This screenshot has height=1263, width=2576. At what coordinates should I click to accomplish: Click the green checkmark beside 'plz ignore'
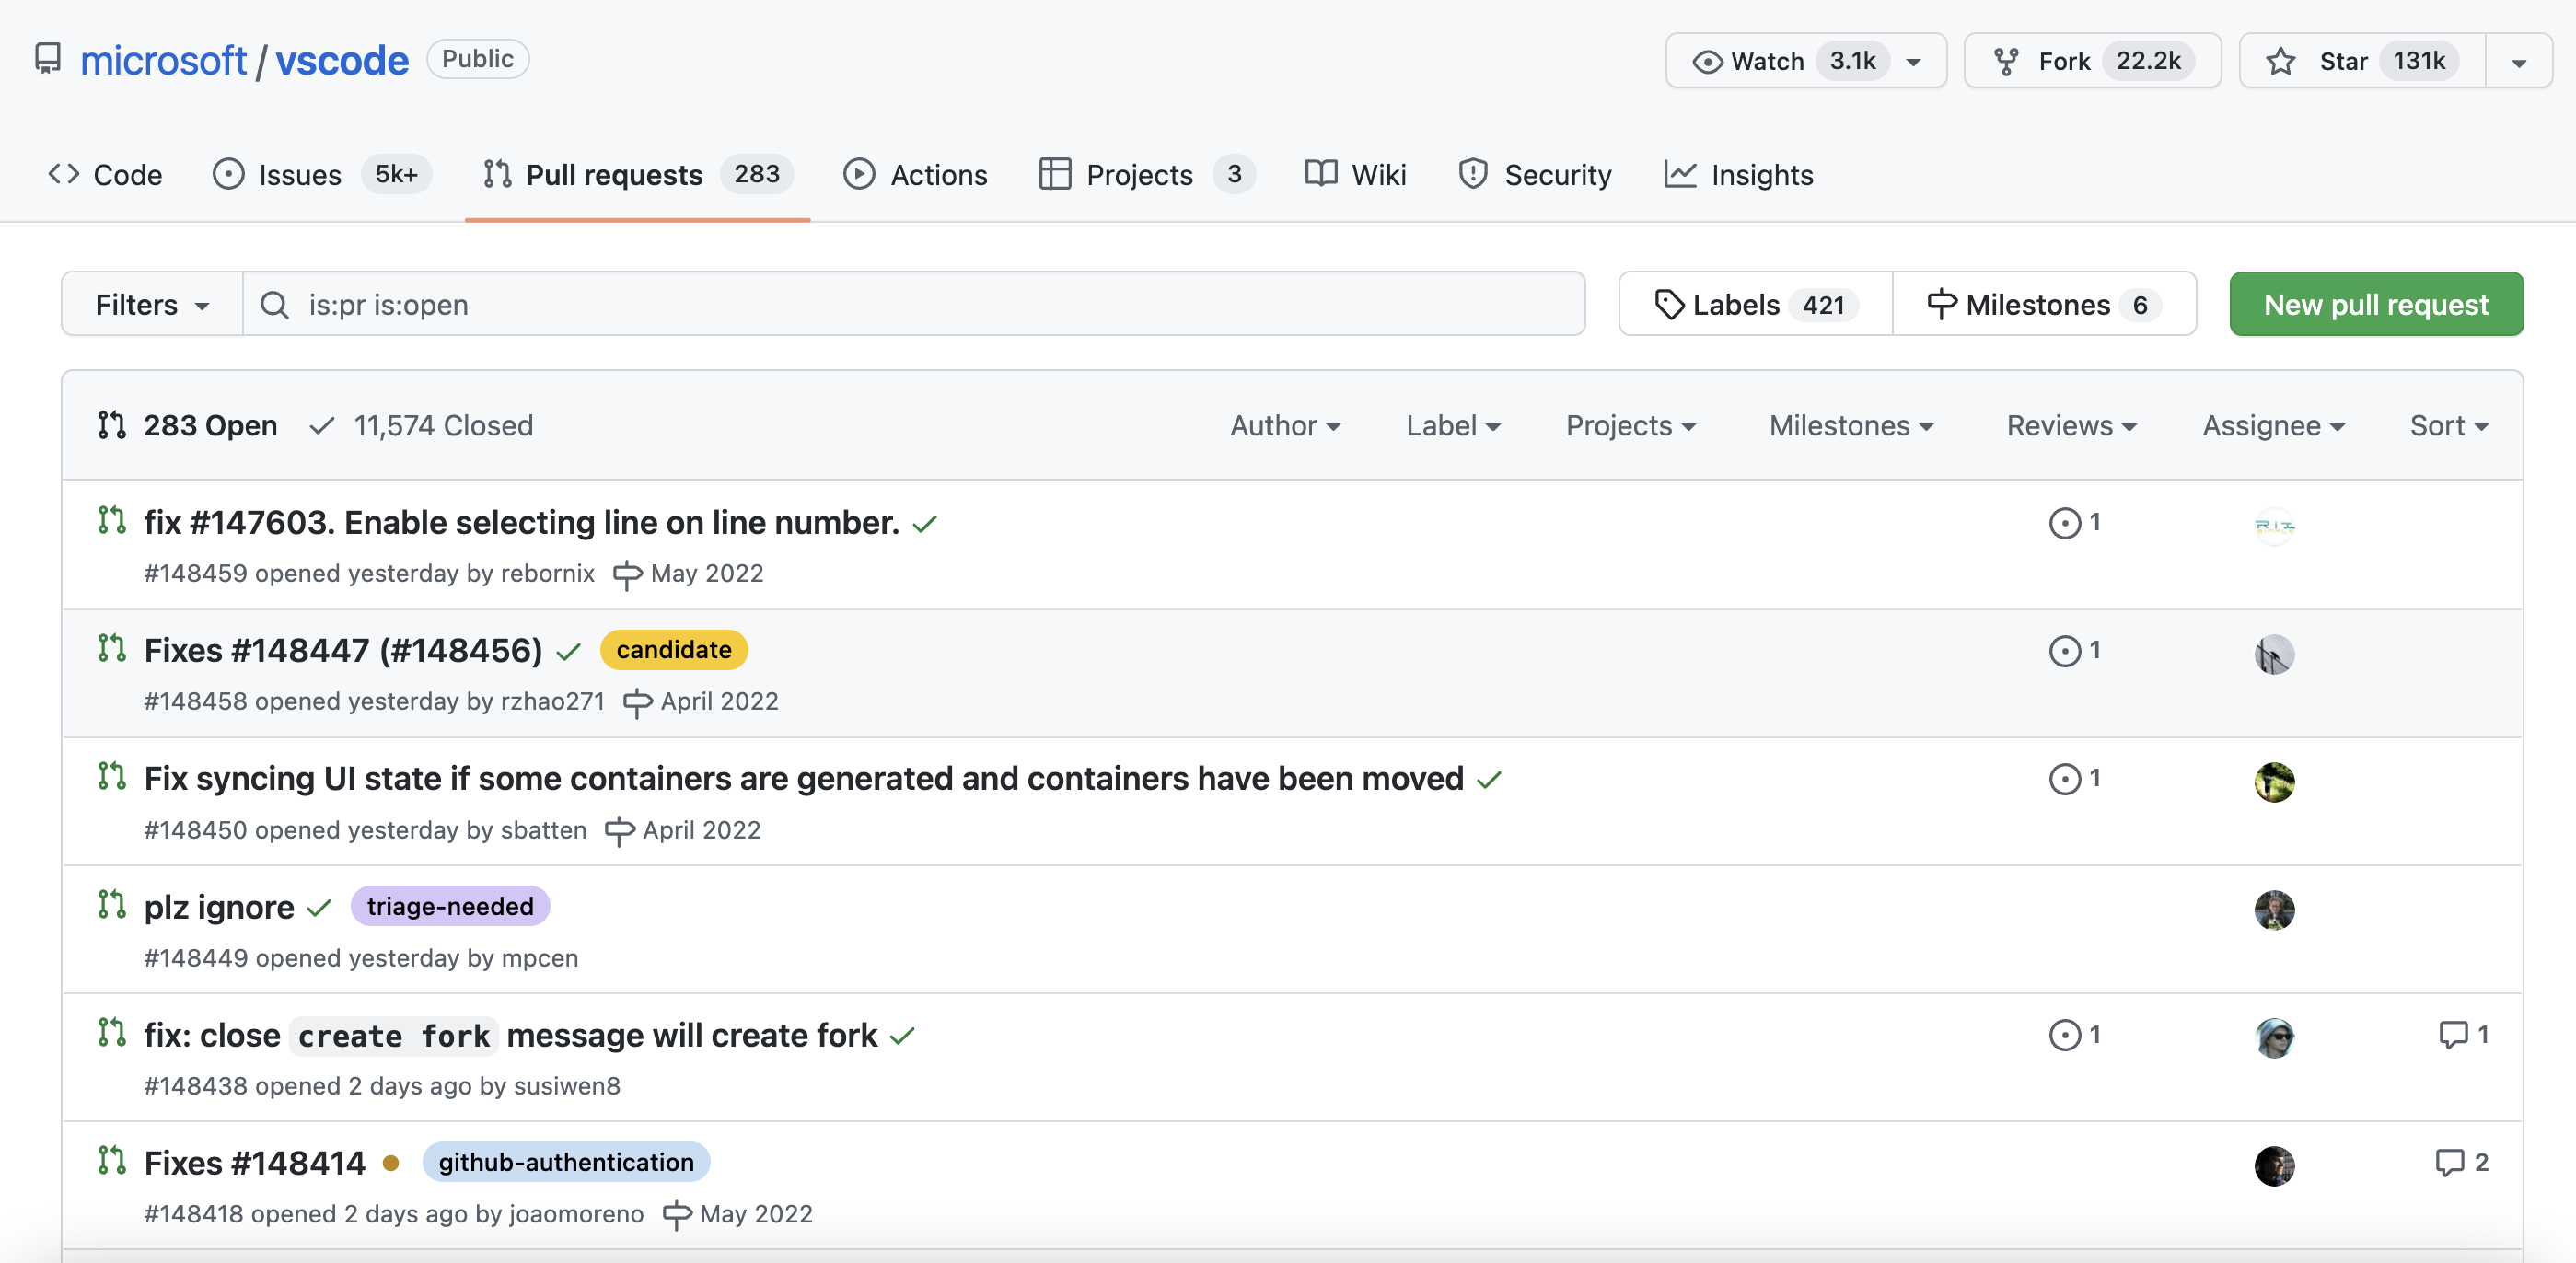319,908
